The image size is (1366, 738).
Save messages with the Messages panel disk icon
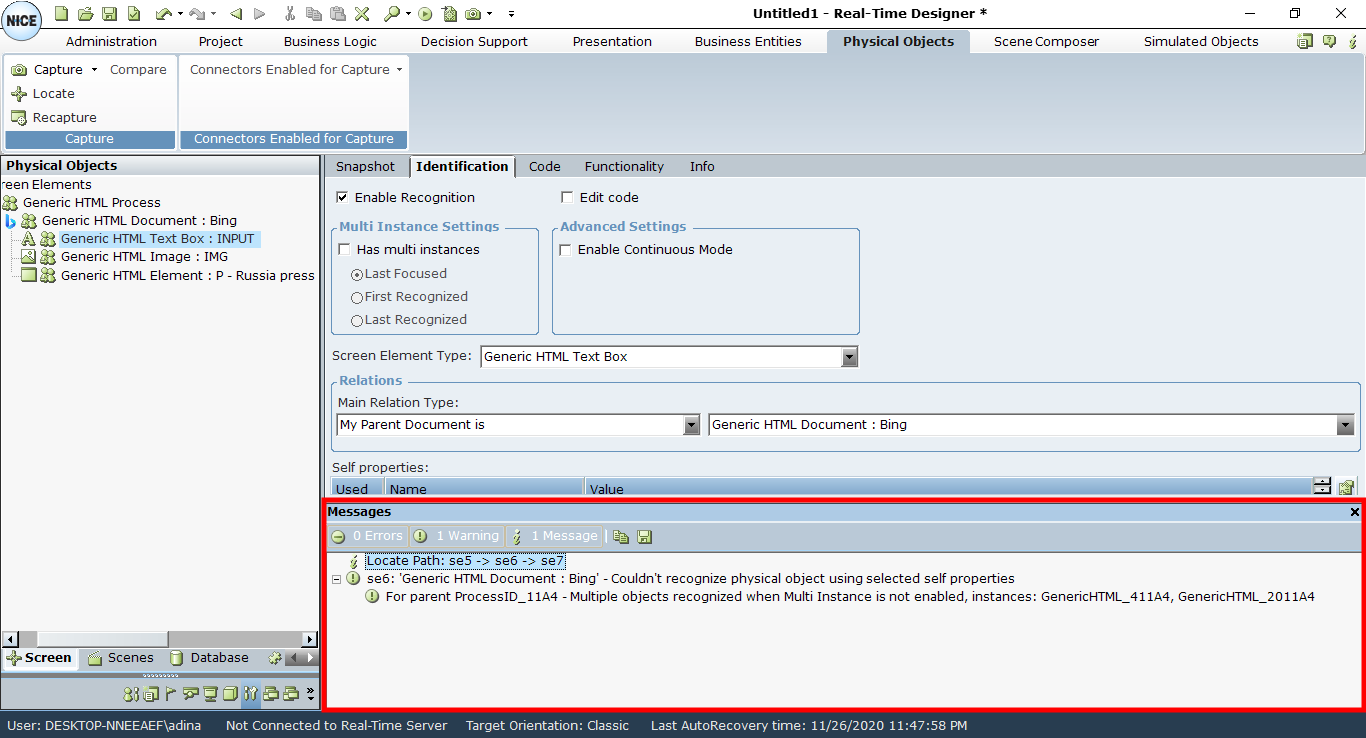click(x=644, y=536)
